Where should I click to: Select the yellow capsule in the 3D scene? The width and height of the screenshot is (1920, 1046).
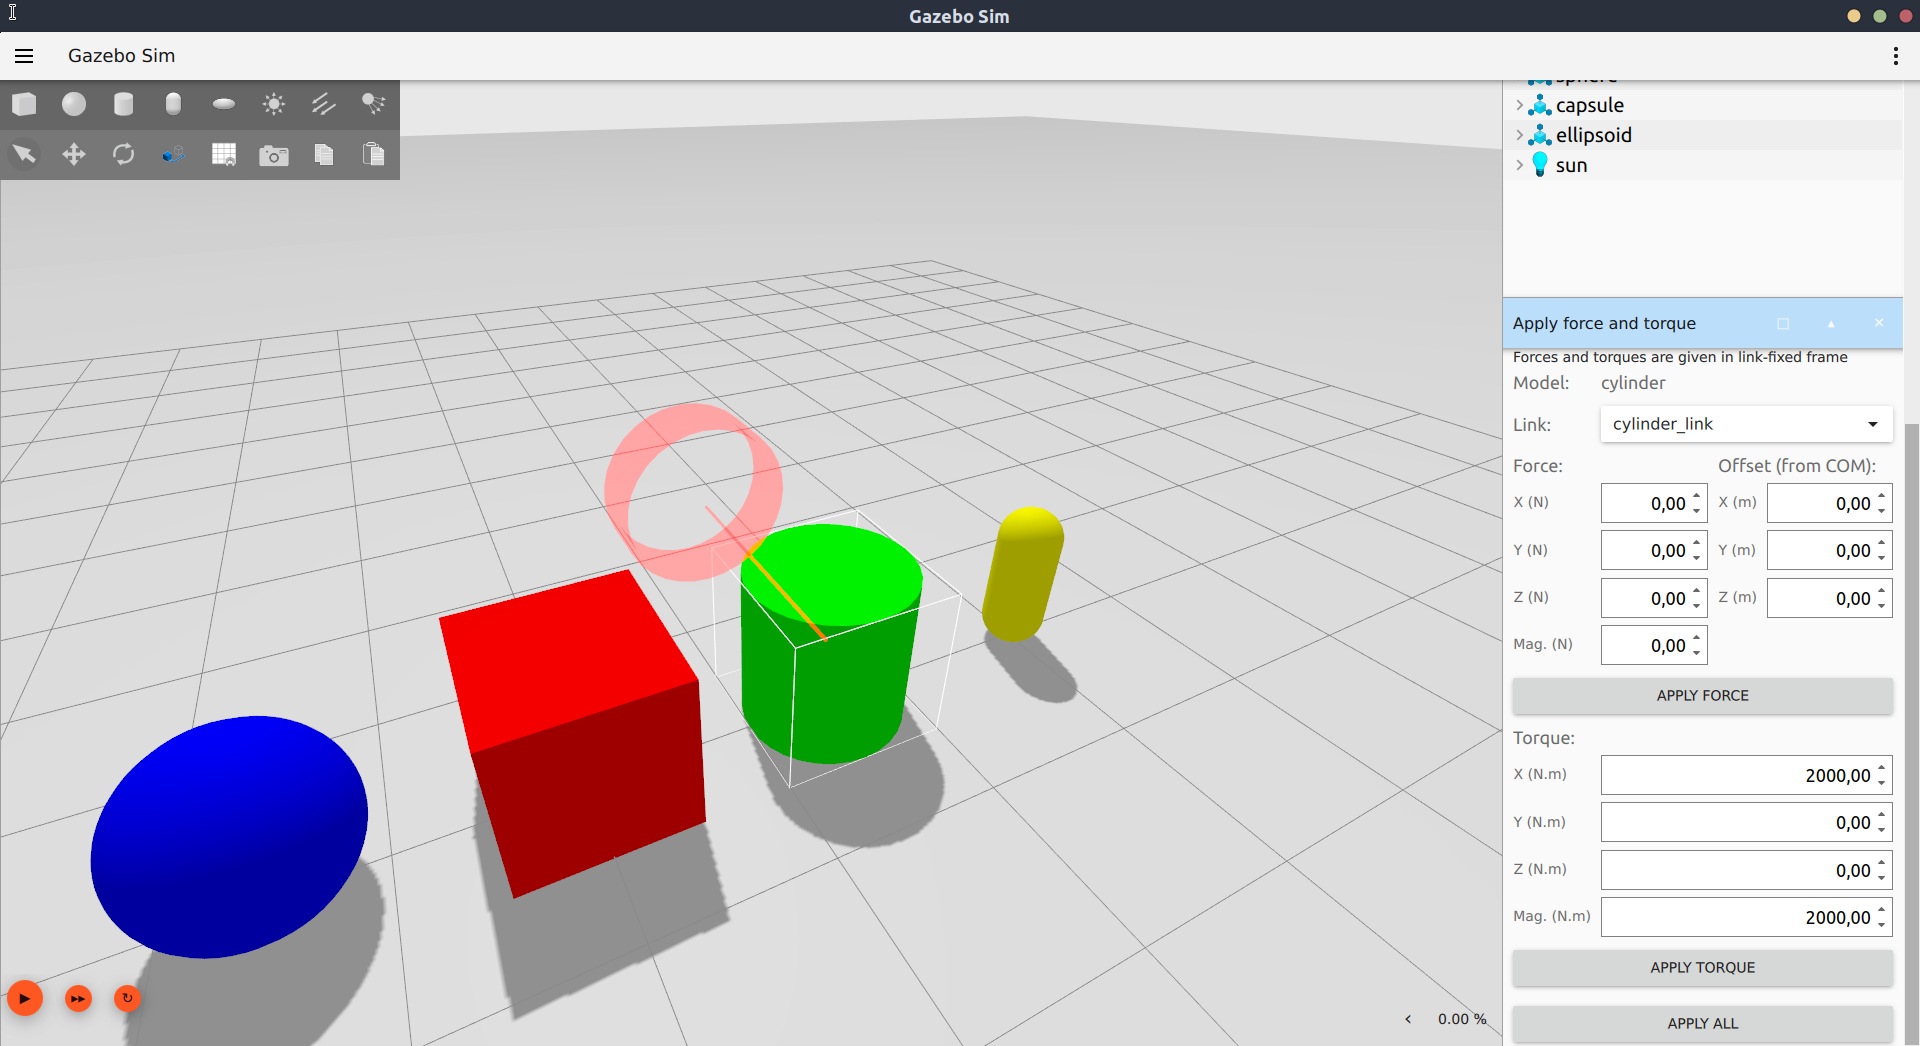coord(1022,574)
